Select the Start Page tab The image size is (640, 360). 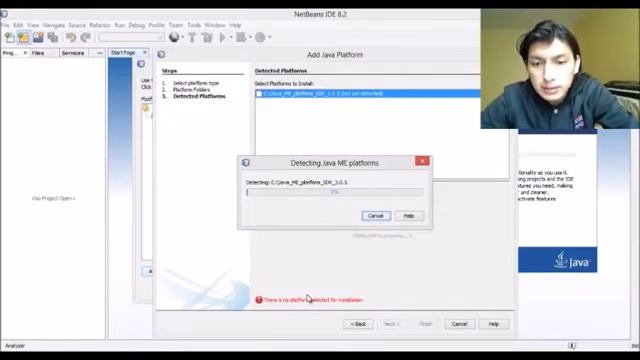(123, 53)
